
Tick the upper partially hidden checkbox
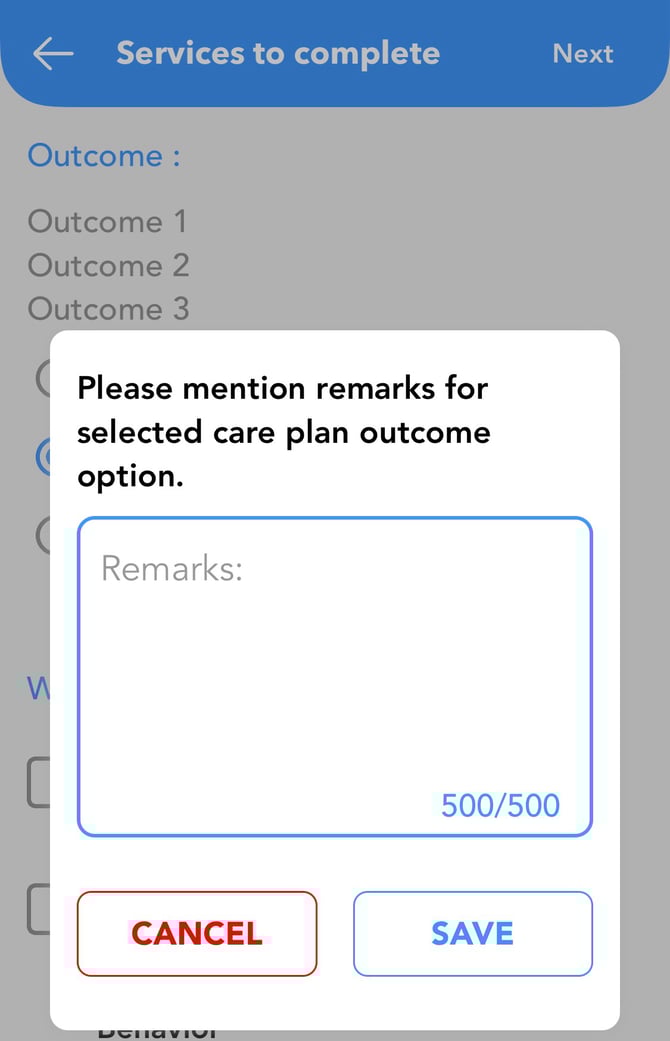coord(37,782)
